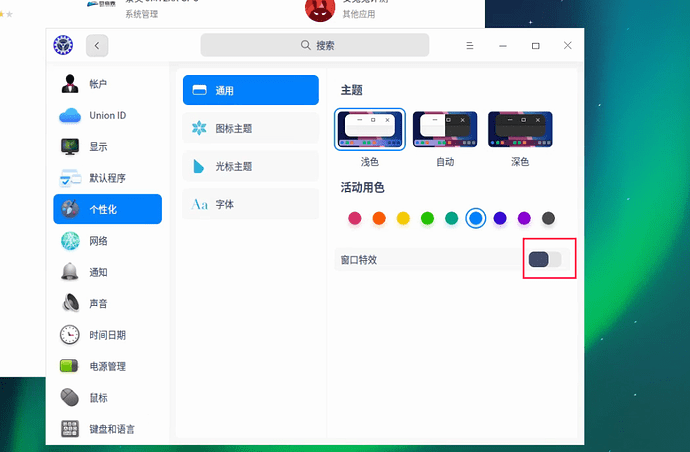Pick the teal accent color
This screenshot has width=690, height=452.
pos(451,218)
